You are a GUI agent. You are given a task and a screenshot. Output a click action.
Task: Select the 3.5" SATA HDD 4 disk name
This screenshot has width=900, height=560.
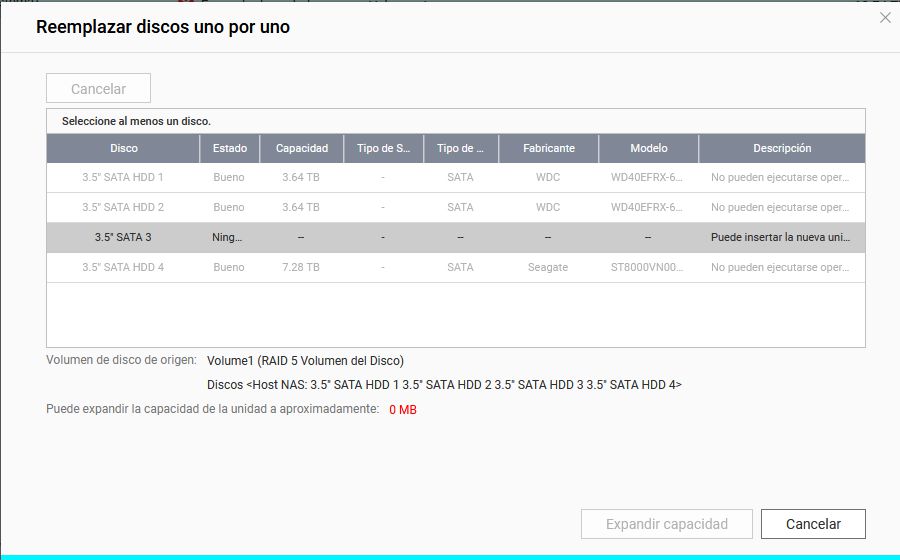pos(123,268)
